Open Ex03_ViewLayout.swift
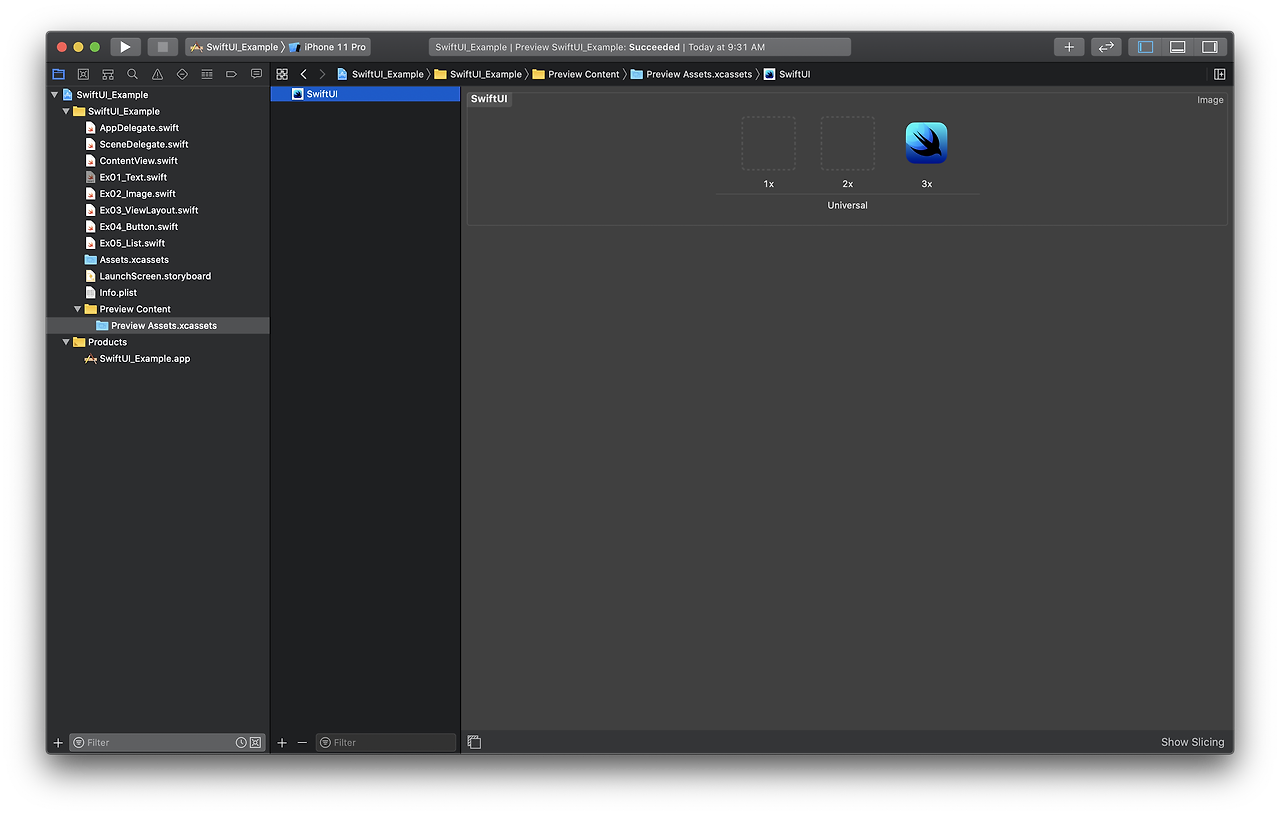The height and width of the screenshot is (815, 1280). (149, 210)
